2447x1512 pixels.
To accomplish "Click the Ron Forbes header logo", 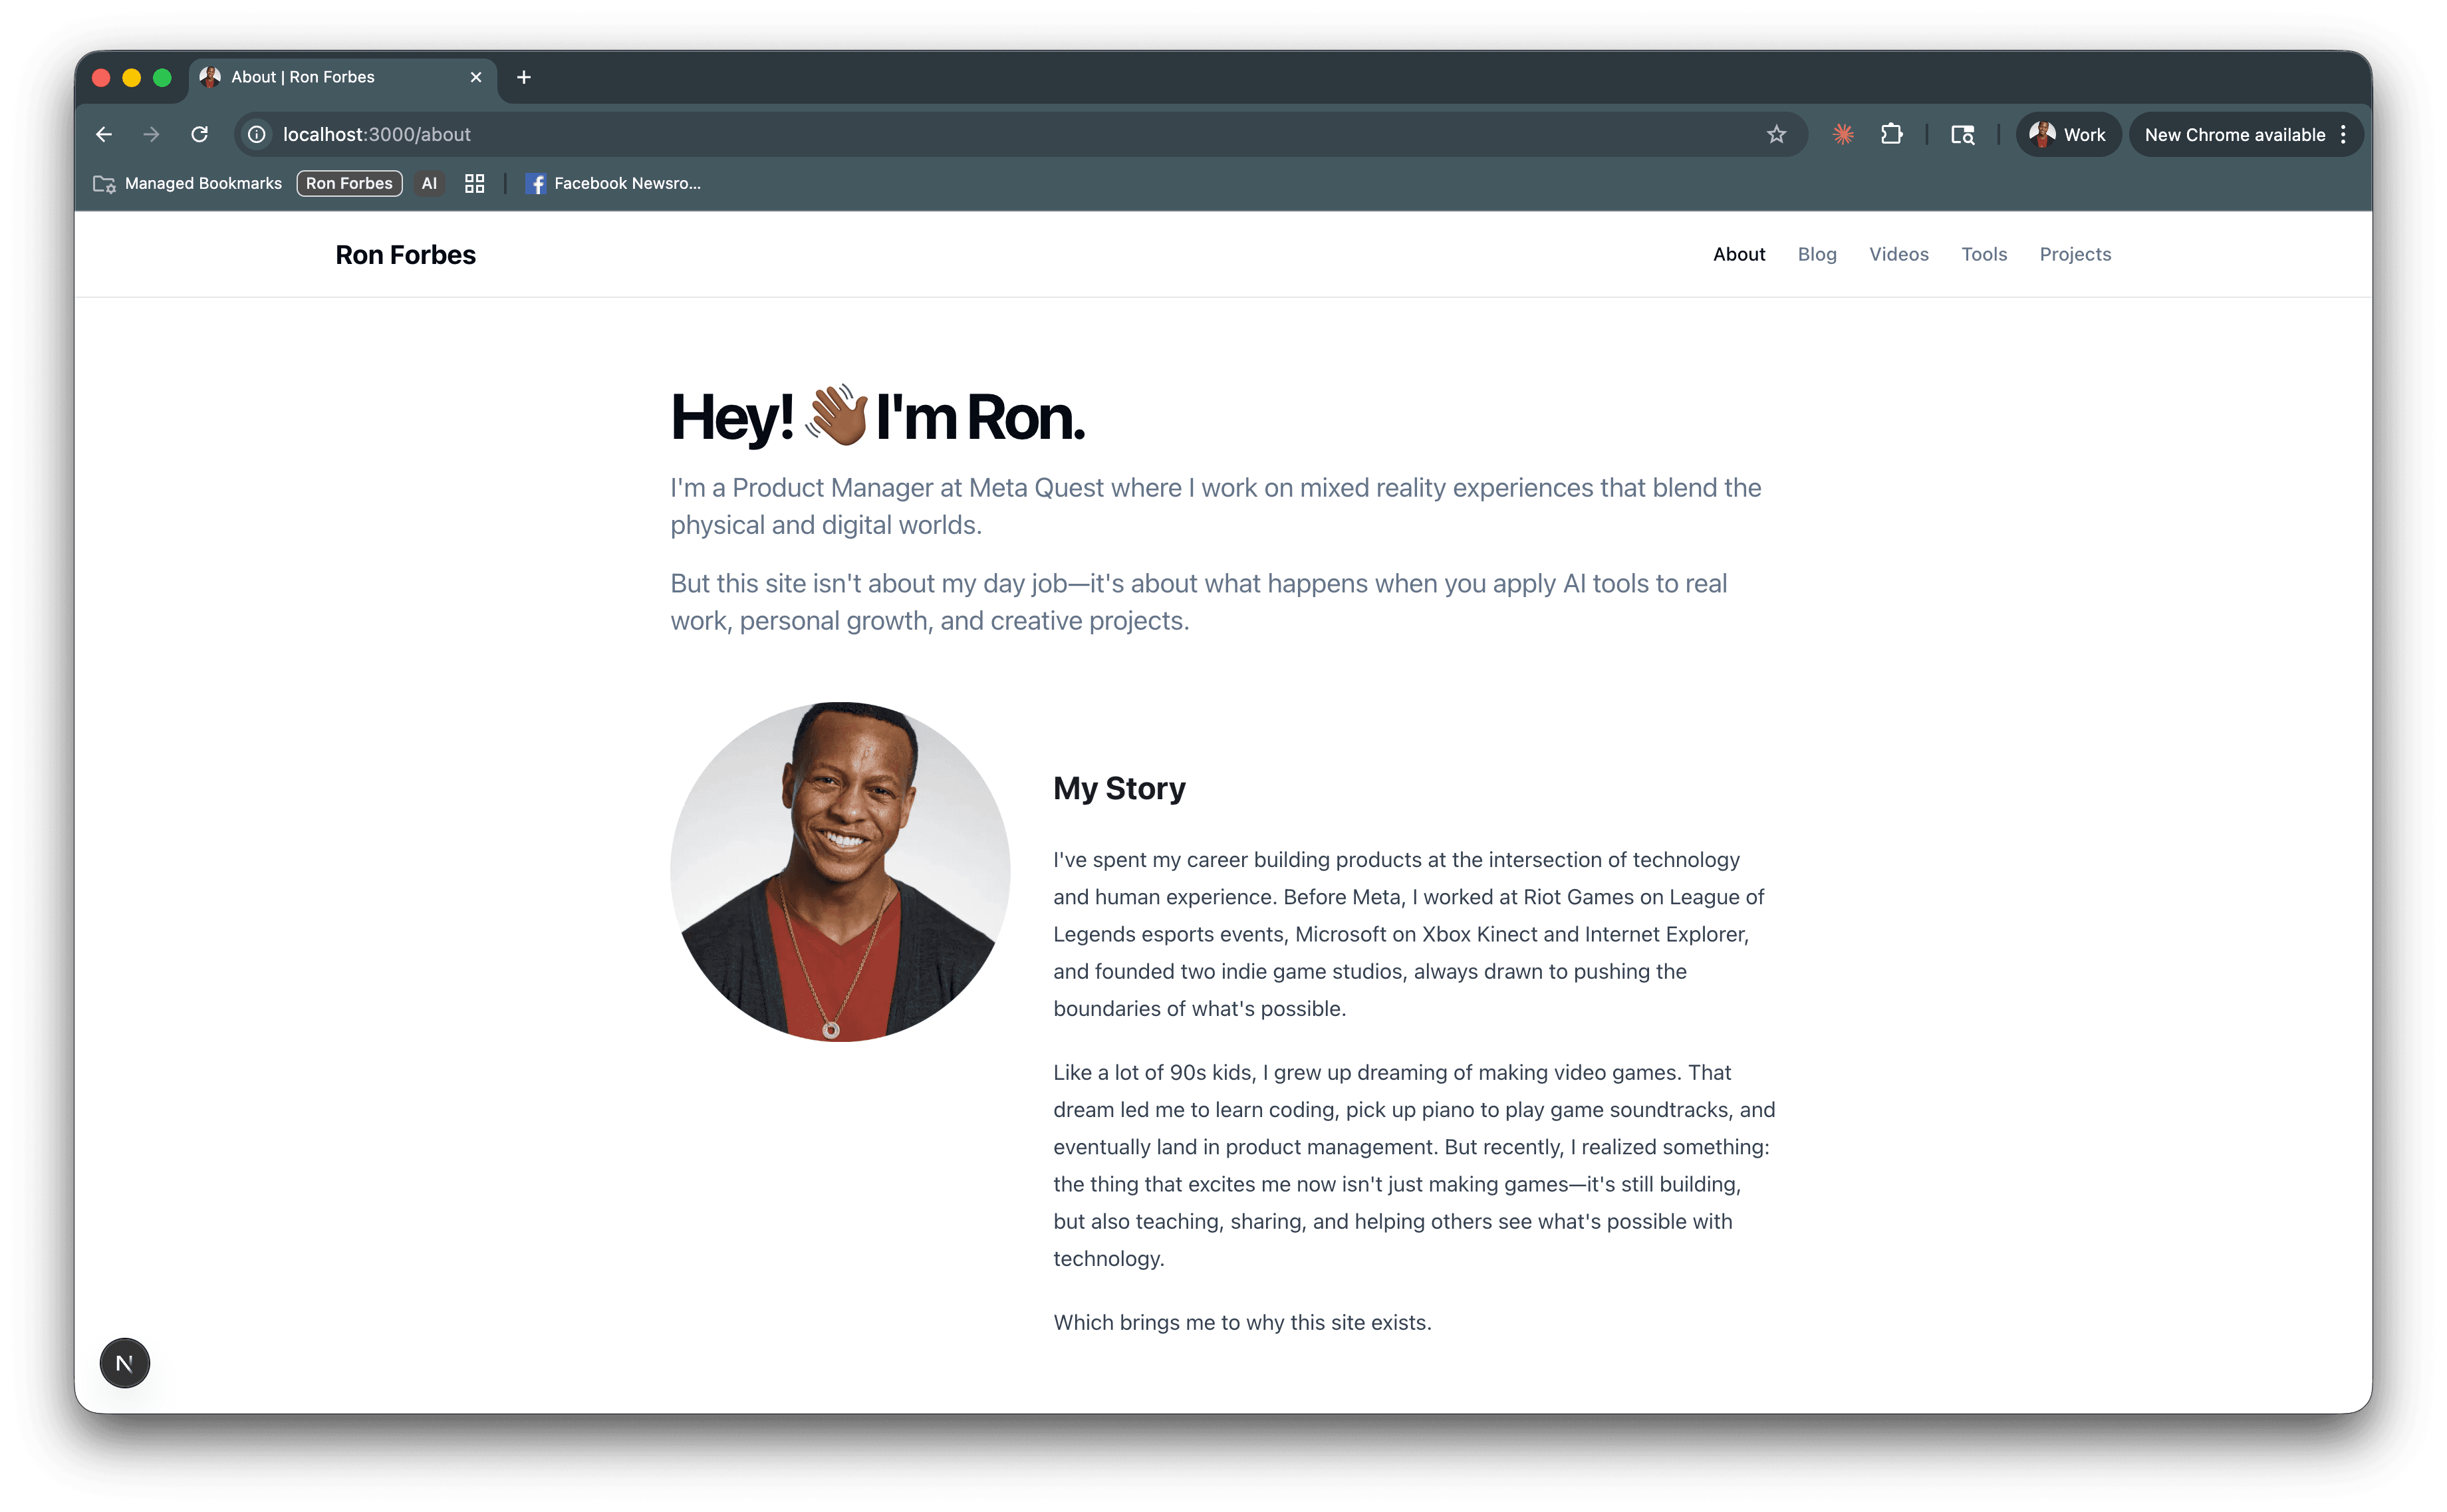I will pos(404,254).
